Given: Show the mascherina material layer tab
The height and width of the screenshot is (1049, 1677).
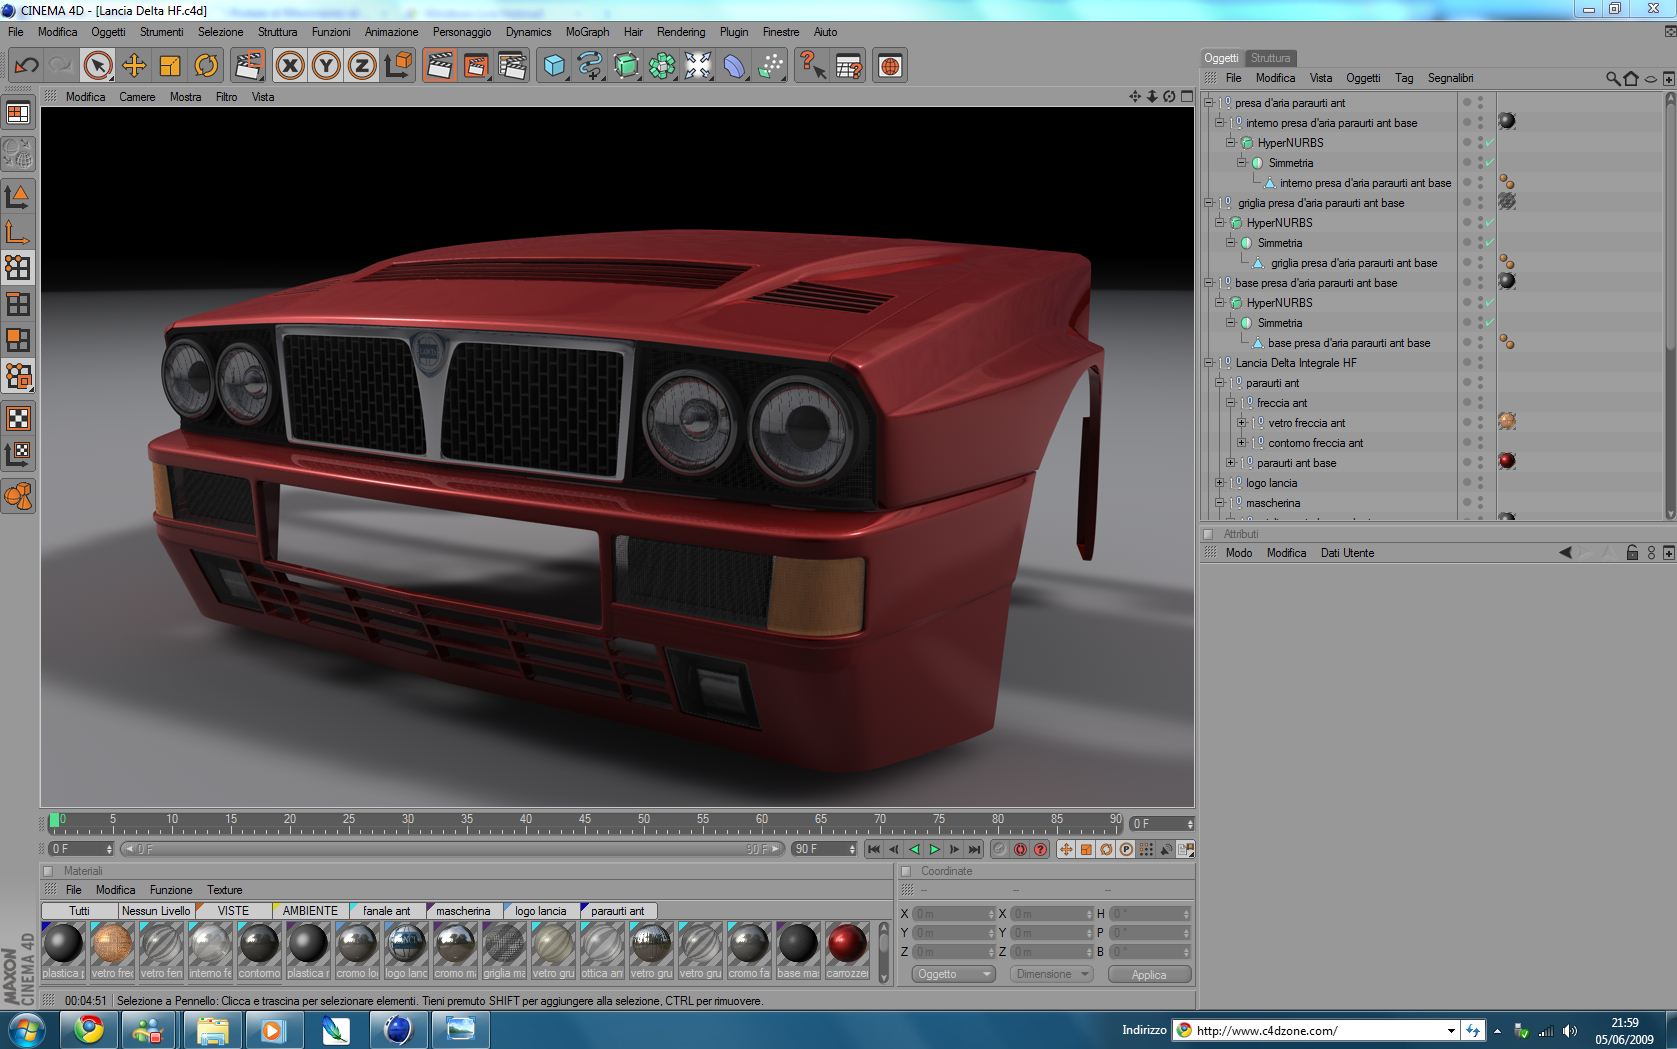Looking at the screenshot, I should pyautogui.click(x=462, y=911).
